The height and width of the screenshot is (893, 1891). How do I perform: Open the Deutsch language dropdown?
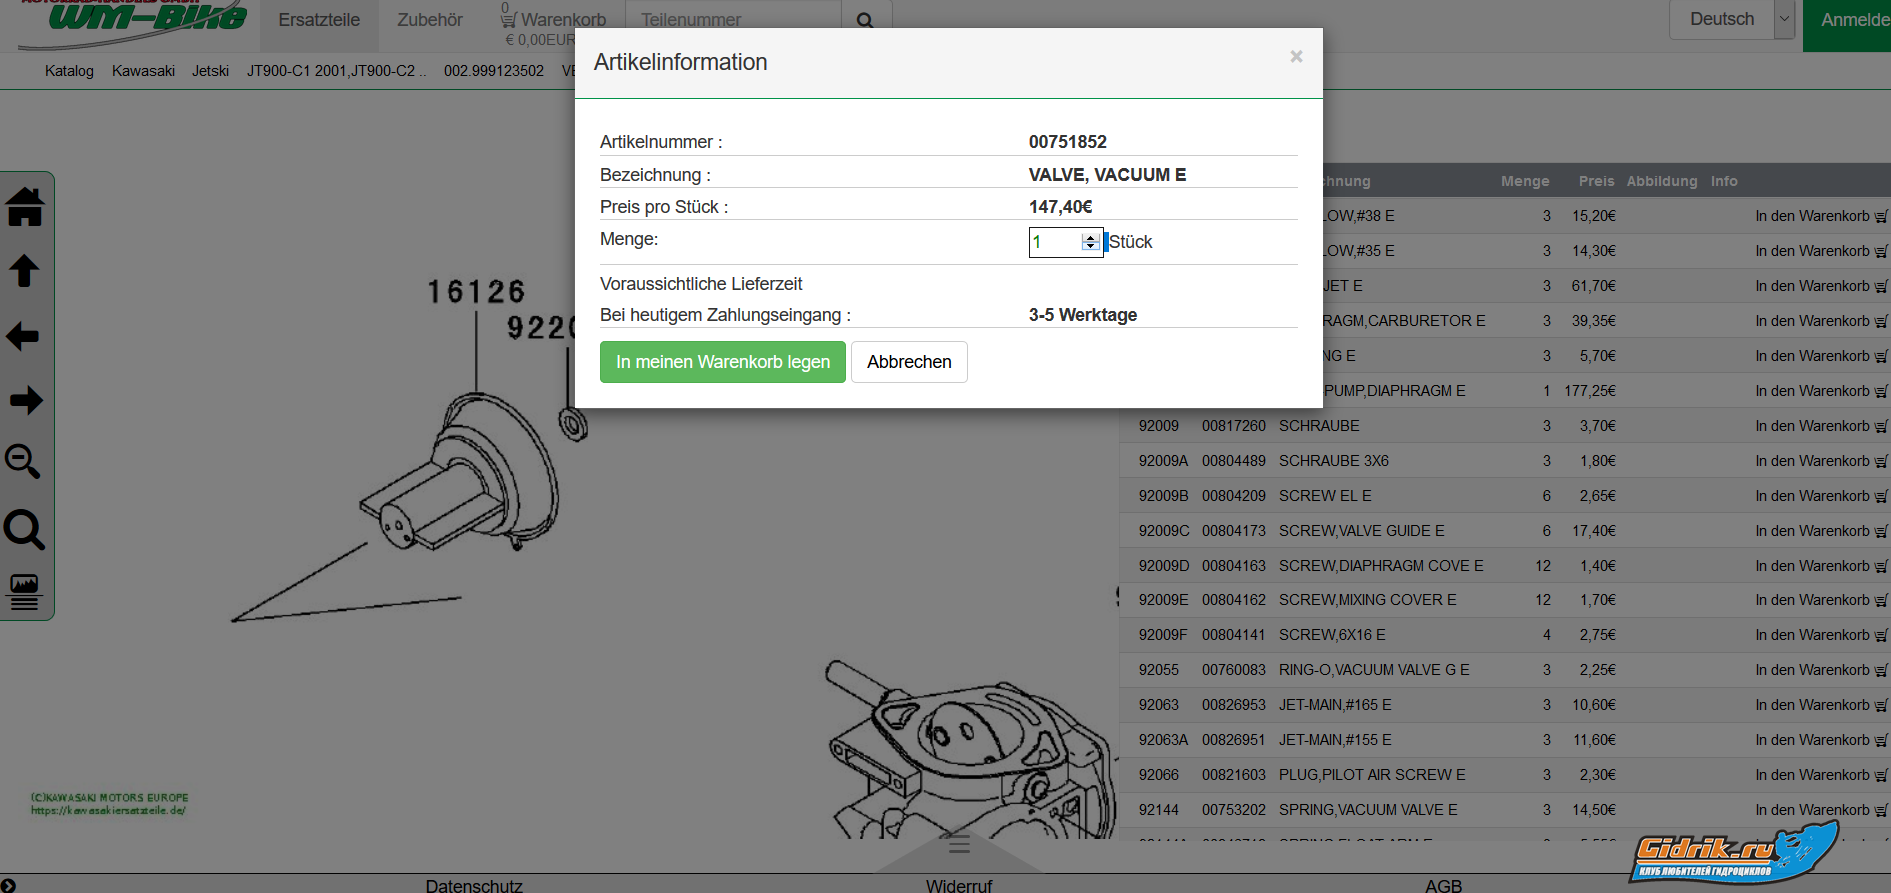(x=1783, y=19)
